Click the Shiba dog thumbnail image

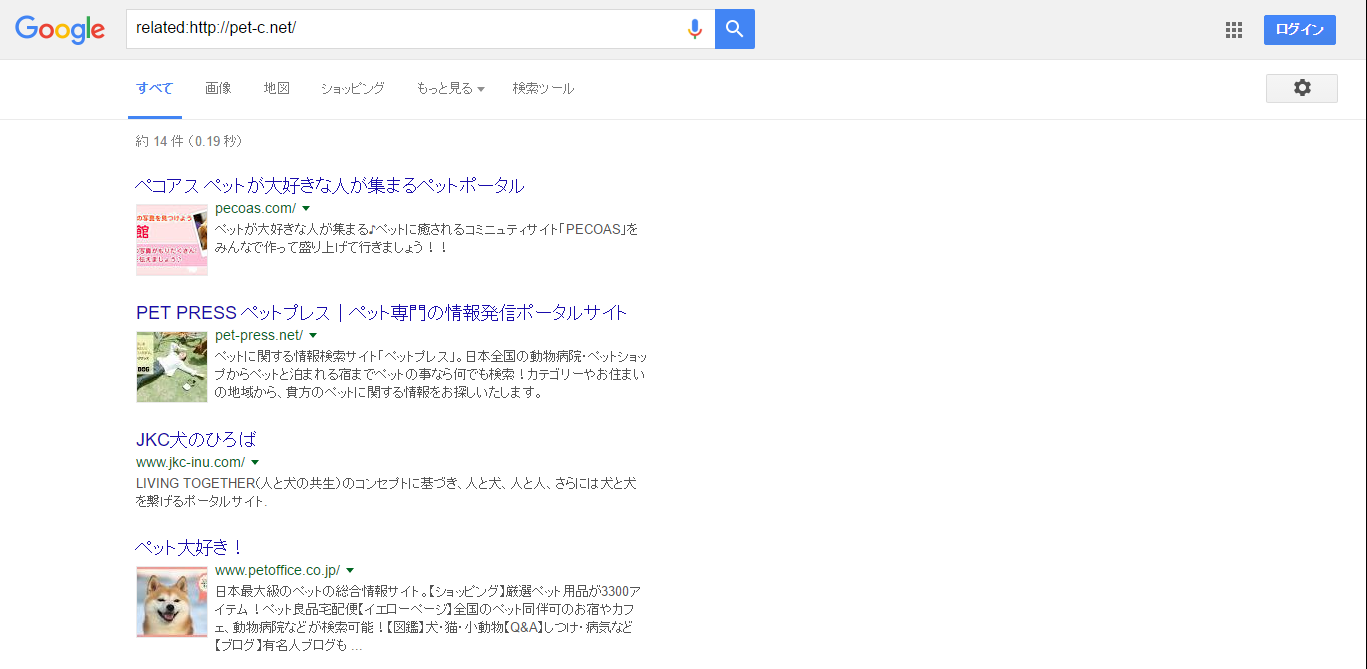coord(172,602)
